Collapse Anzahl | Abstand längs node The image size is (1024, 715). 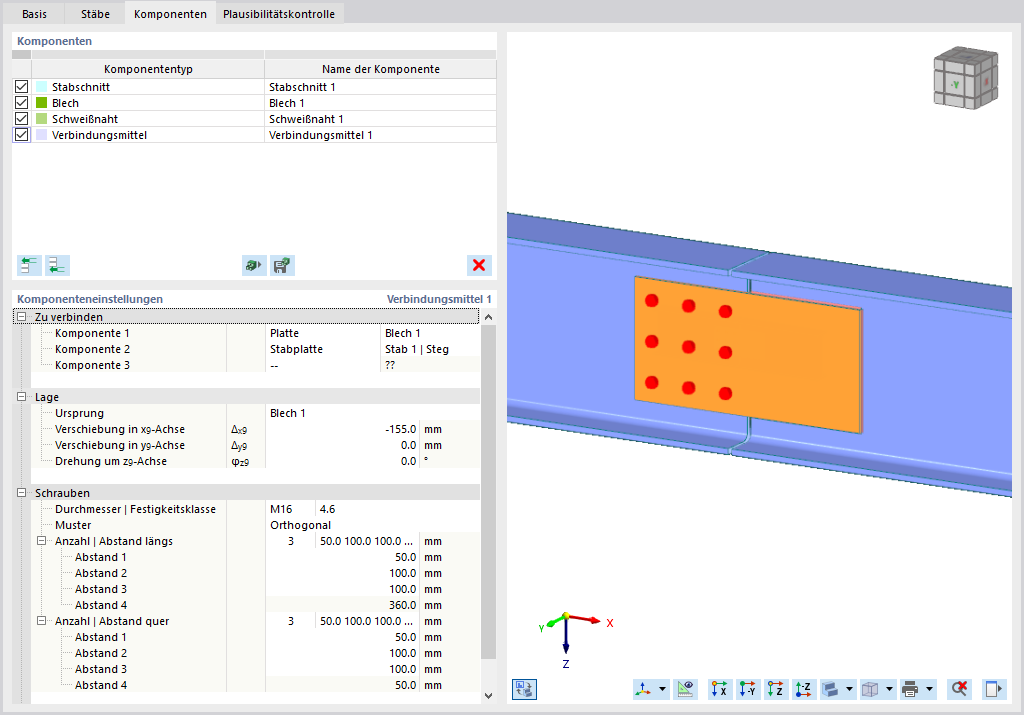coord(42,541)
